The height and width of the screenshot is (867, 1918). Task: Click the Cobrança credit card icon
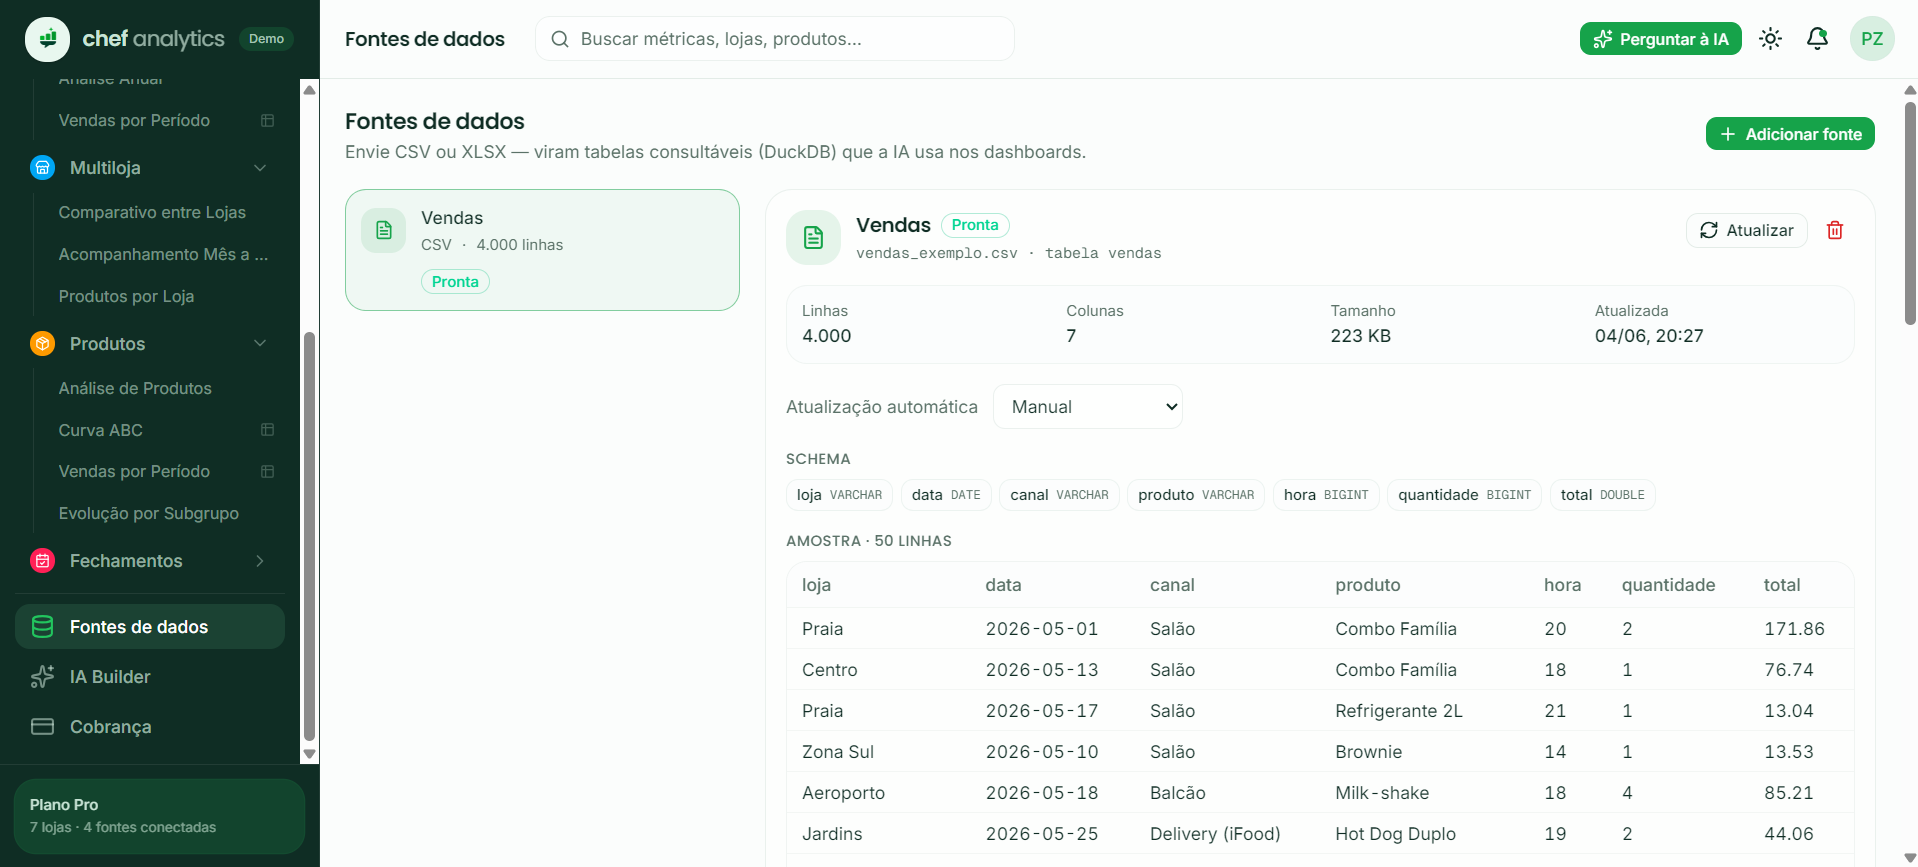42,727
